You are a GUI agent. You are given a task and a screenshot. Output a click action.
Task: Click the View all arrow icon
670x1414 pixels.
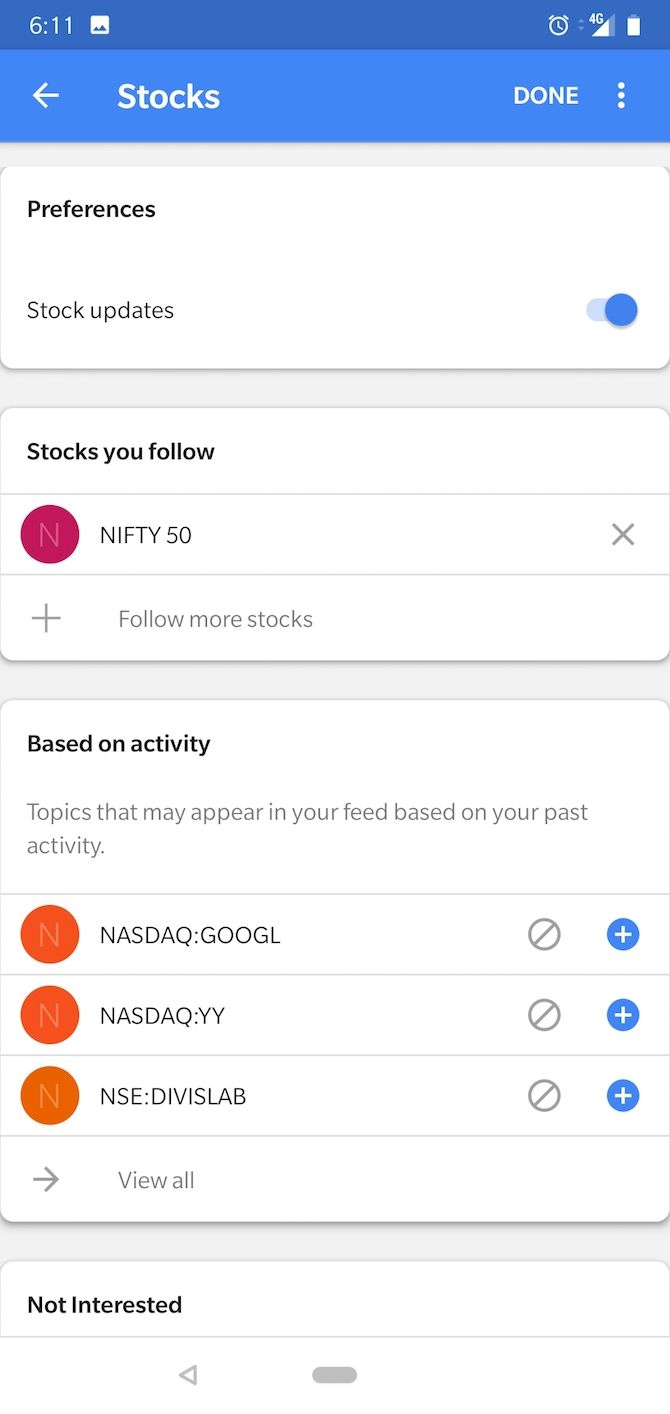coord(46,1179)
